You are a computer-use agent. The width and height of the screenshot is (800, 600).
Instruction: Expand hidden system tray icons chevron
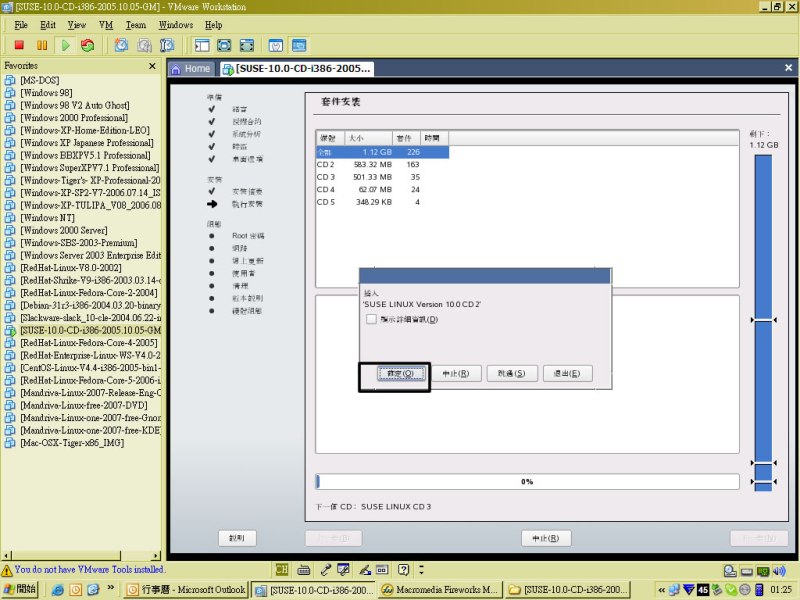coord(662,590)
